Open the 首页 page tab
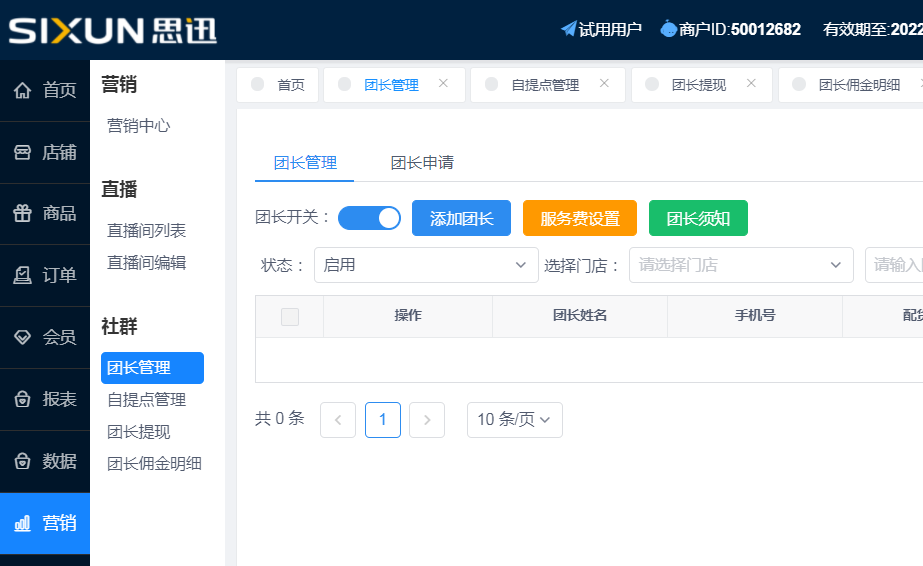This screenshot has height=566, width=923. 278,85
